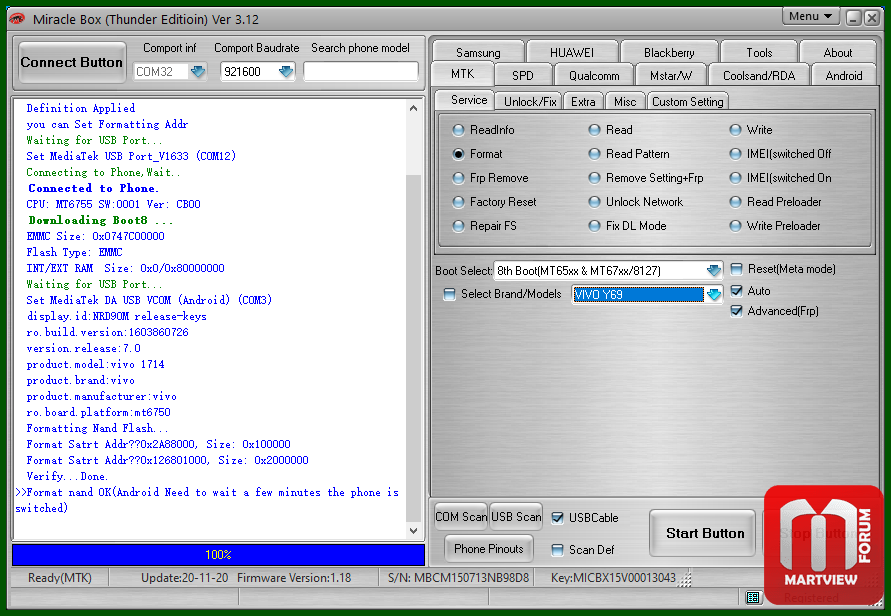Click the Firmware Version:1.18 status text
Screen dimensions: 891x616
pos(294,578)
